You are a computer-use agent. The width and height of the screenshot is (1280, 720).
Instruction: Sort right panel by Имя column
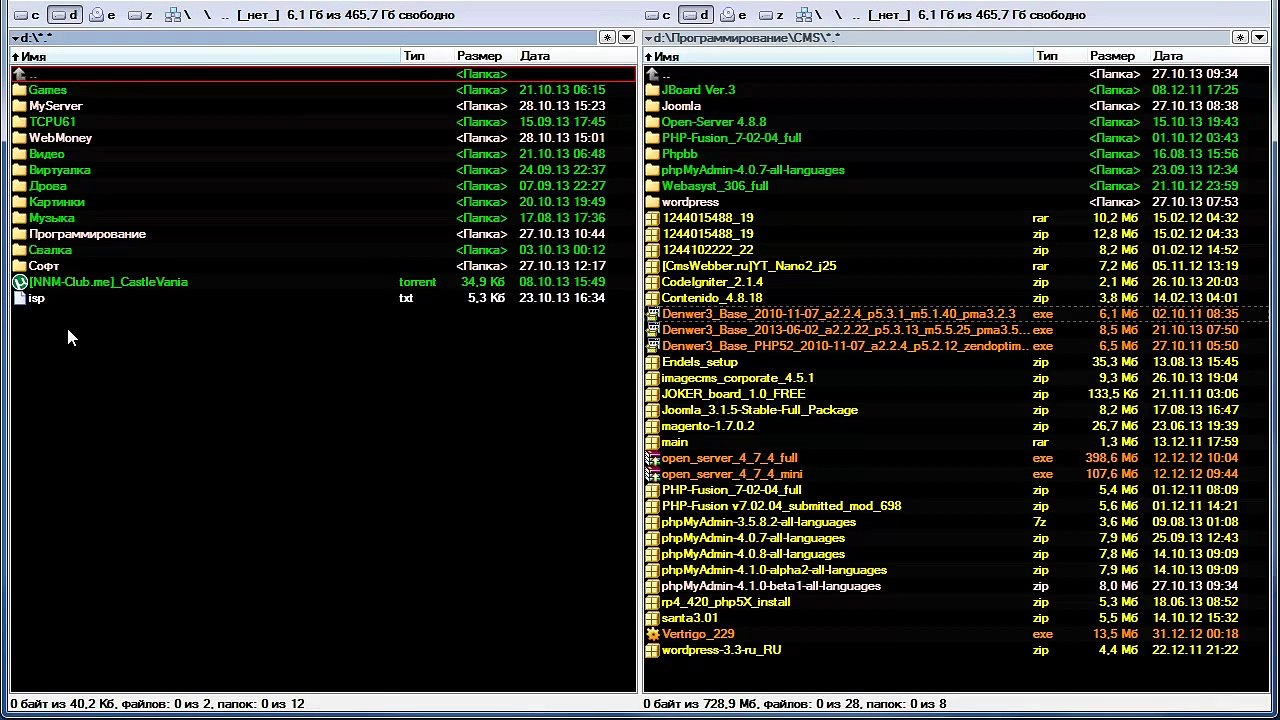[838, 56]
